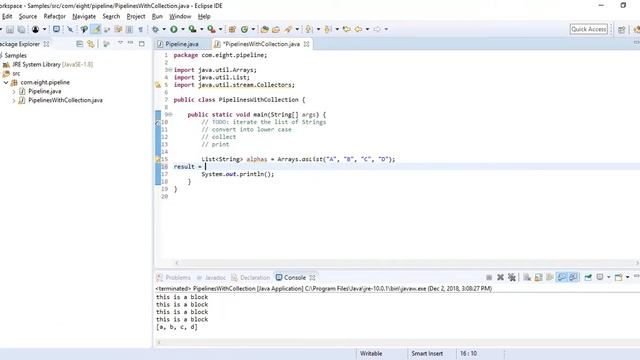
Task: Open dropdown arrow next to Debug icon
Action: (x=164, y=29)
